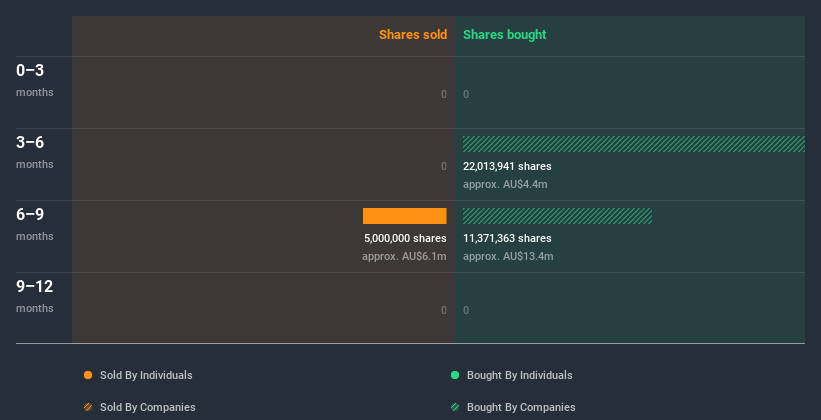This screenshot has width=821, height=420.
Task: Click the sold zero in 9–12 months row
Action: [444, 310]
